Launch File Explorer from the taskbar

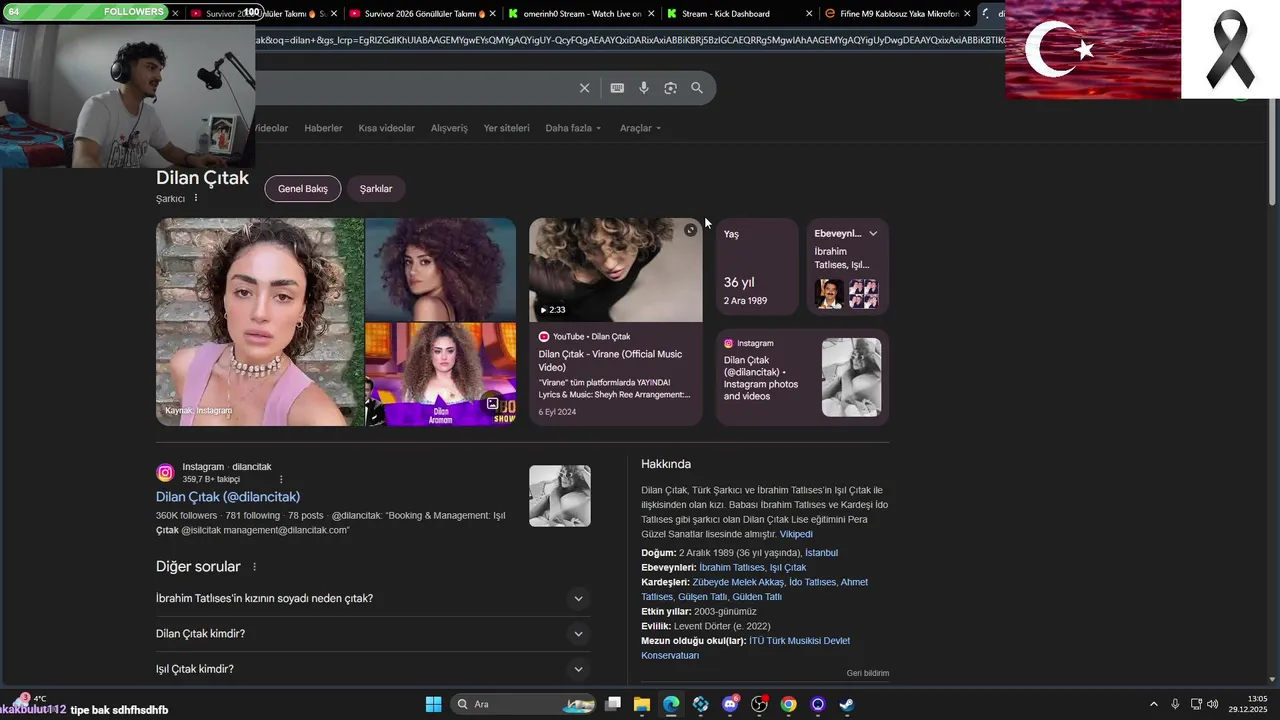point(642,704)
